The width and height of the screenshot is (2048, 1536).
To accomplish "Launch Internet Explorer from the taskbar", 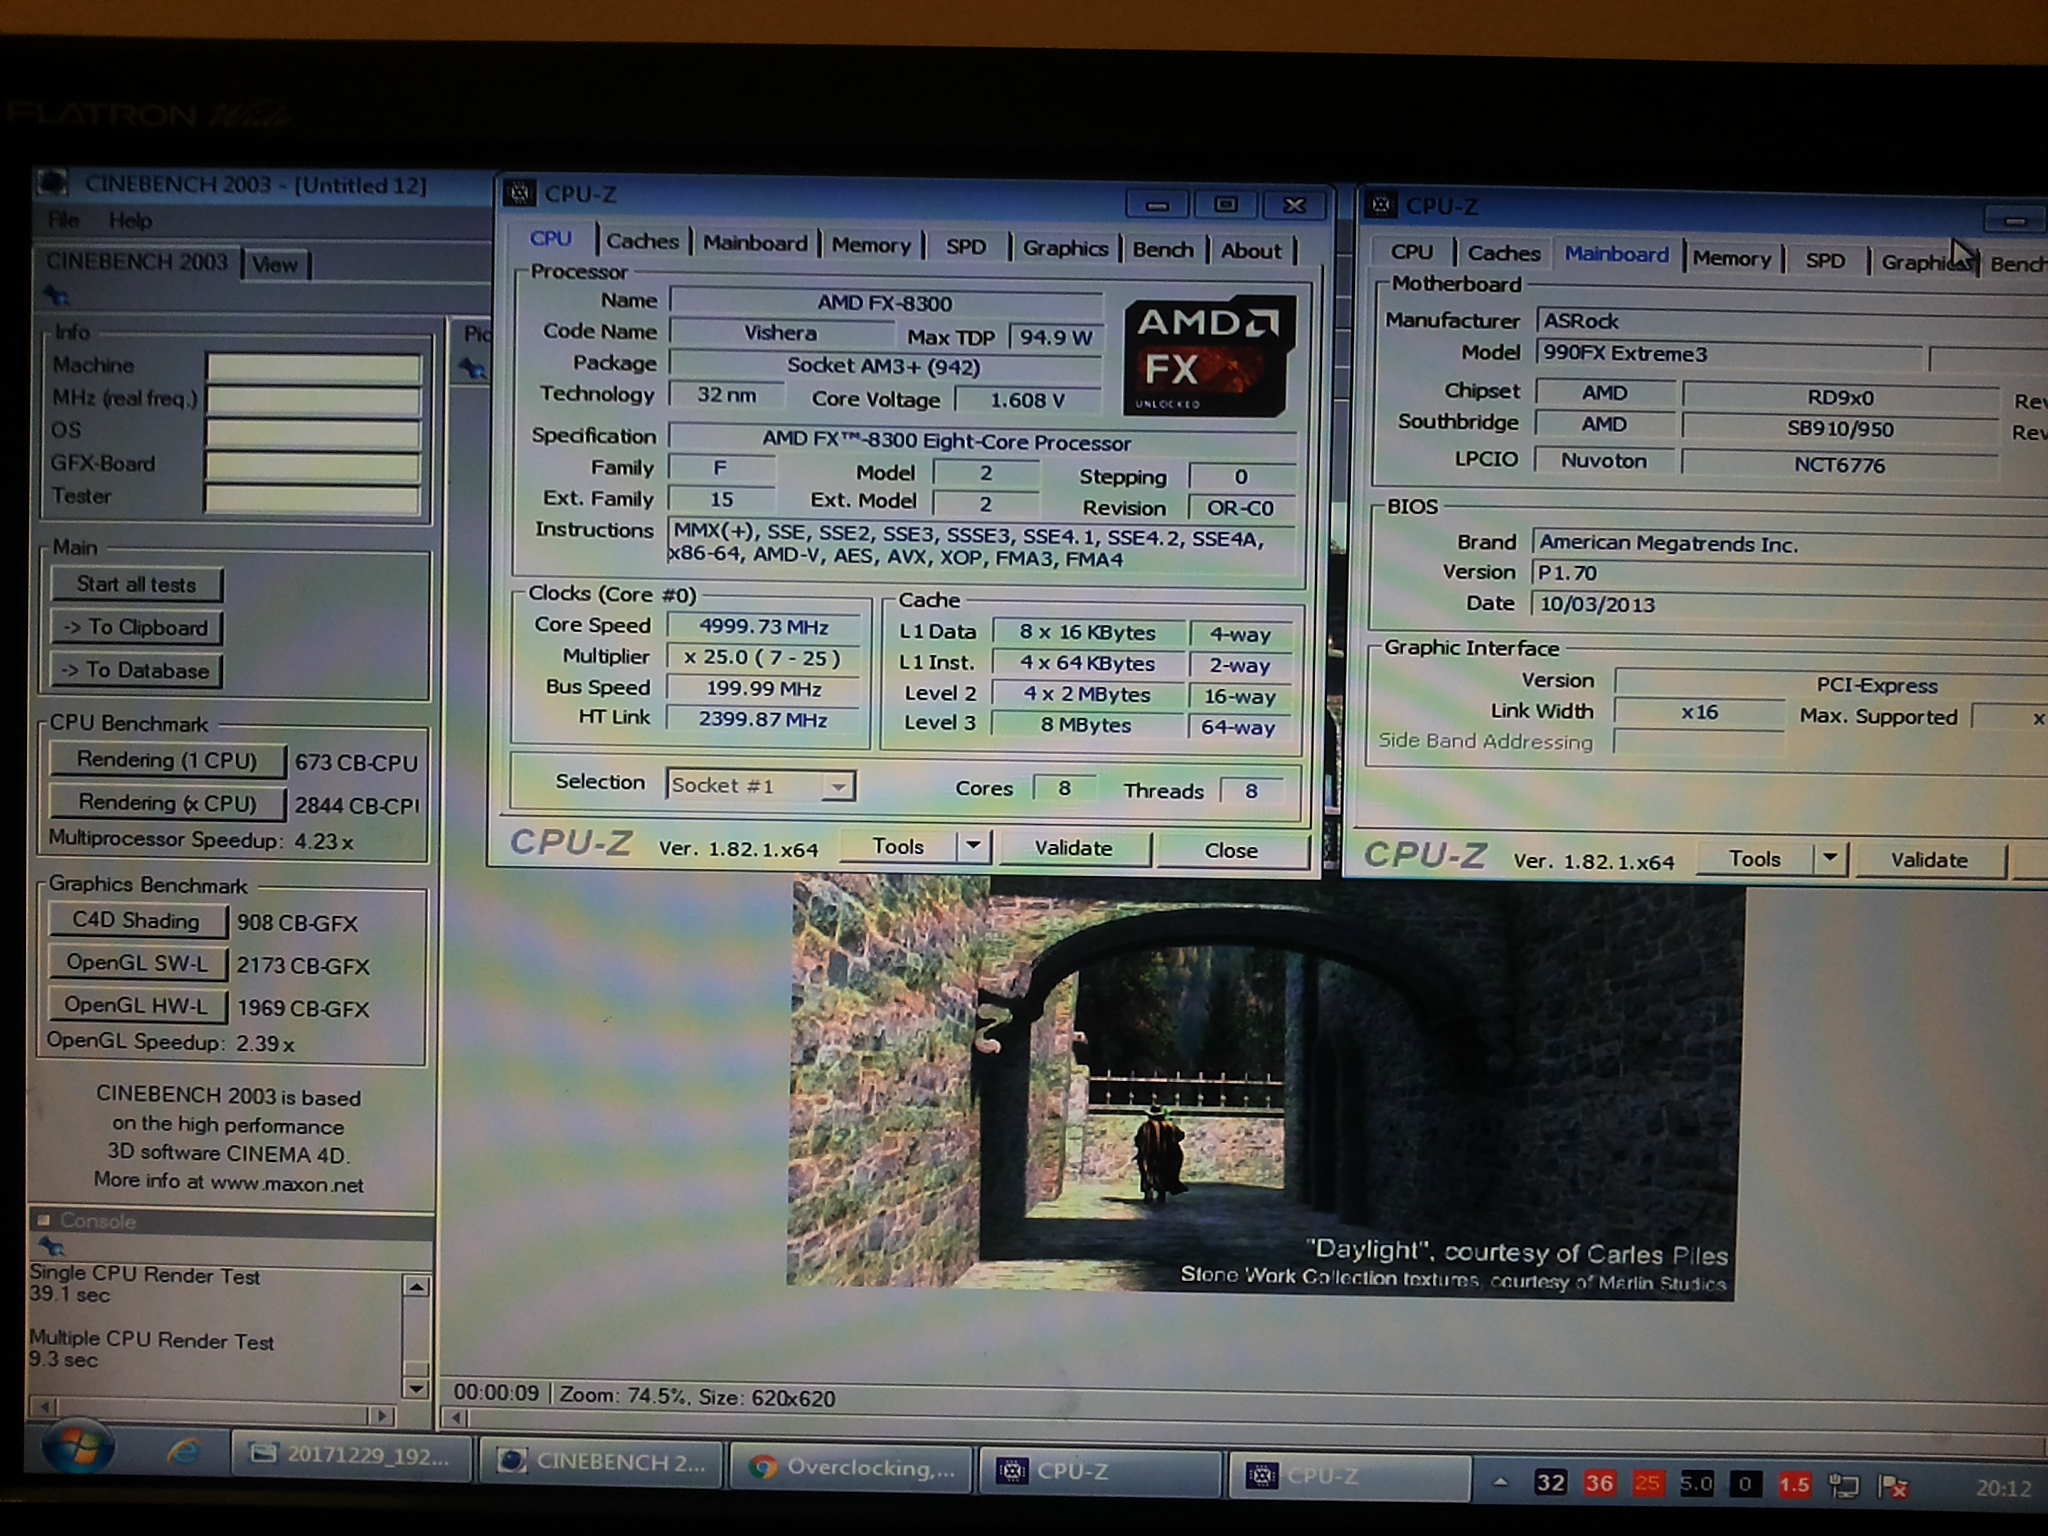I will 183,1451.
